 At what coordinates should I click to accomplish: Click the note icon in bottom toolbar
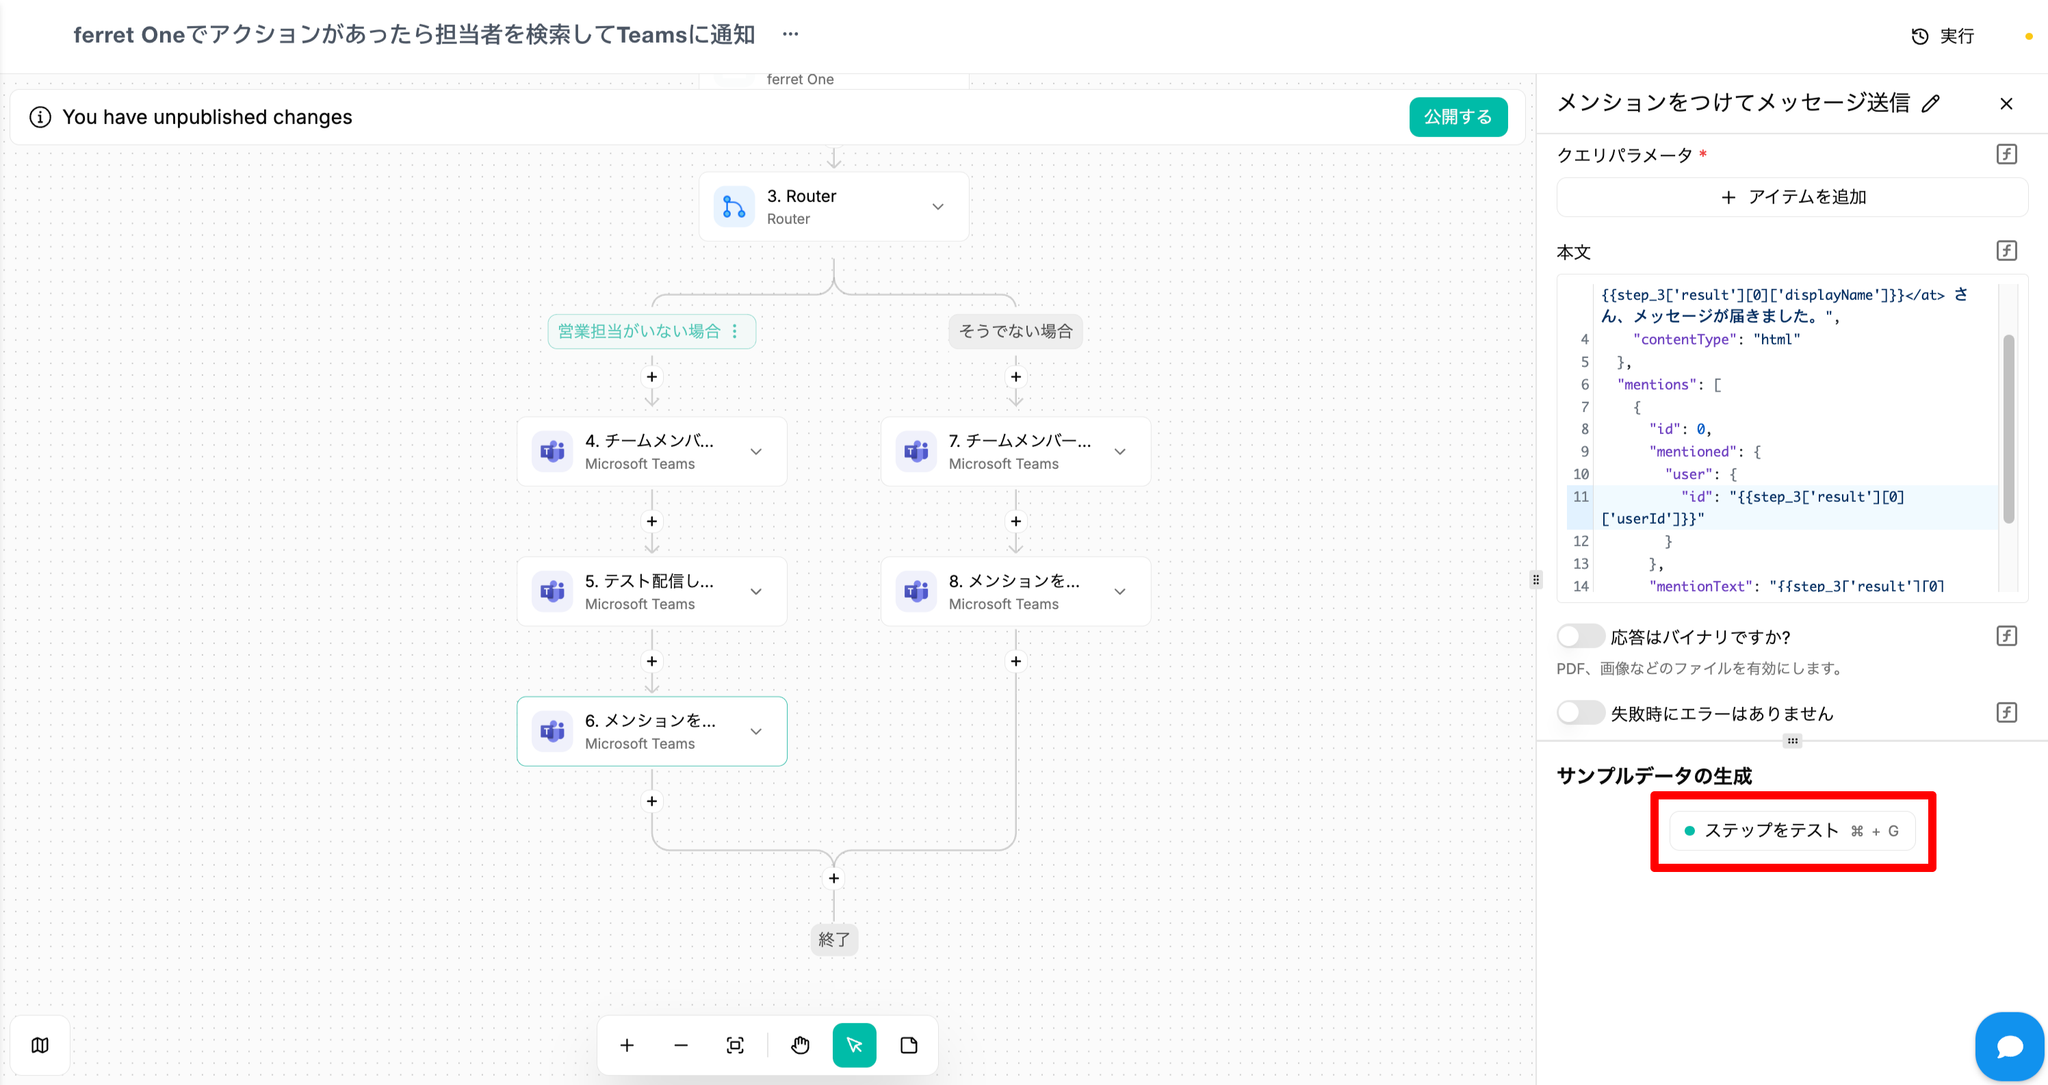pyautogui.click(x=909, y=1045)
